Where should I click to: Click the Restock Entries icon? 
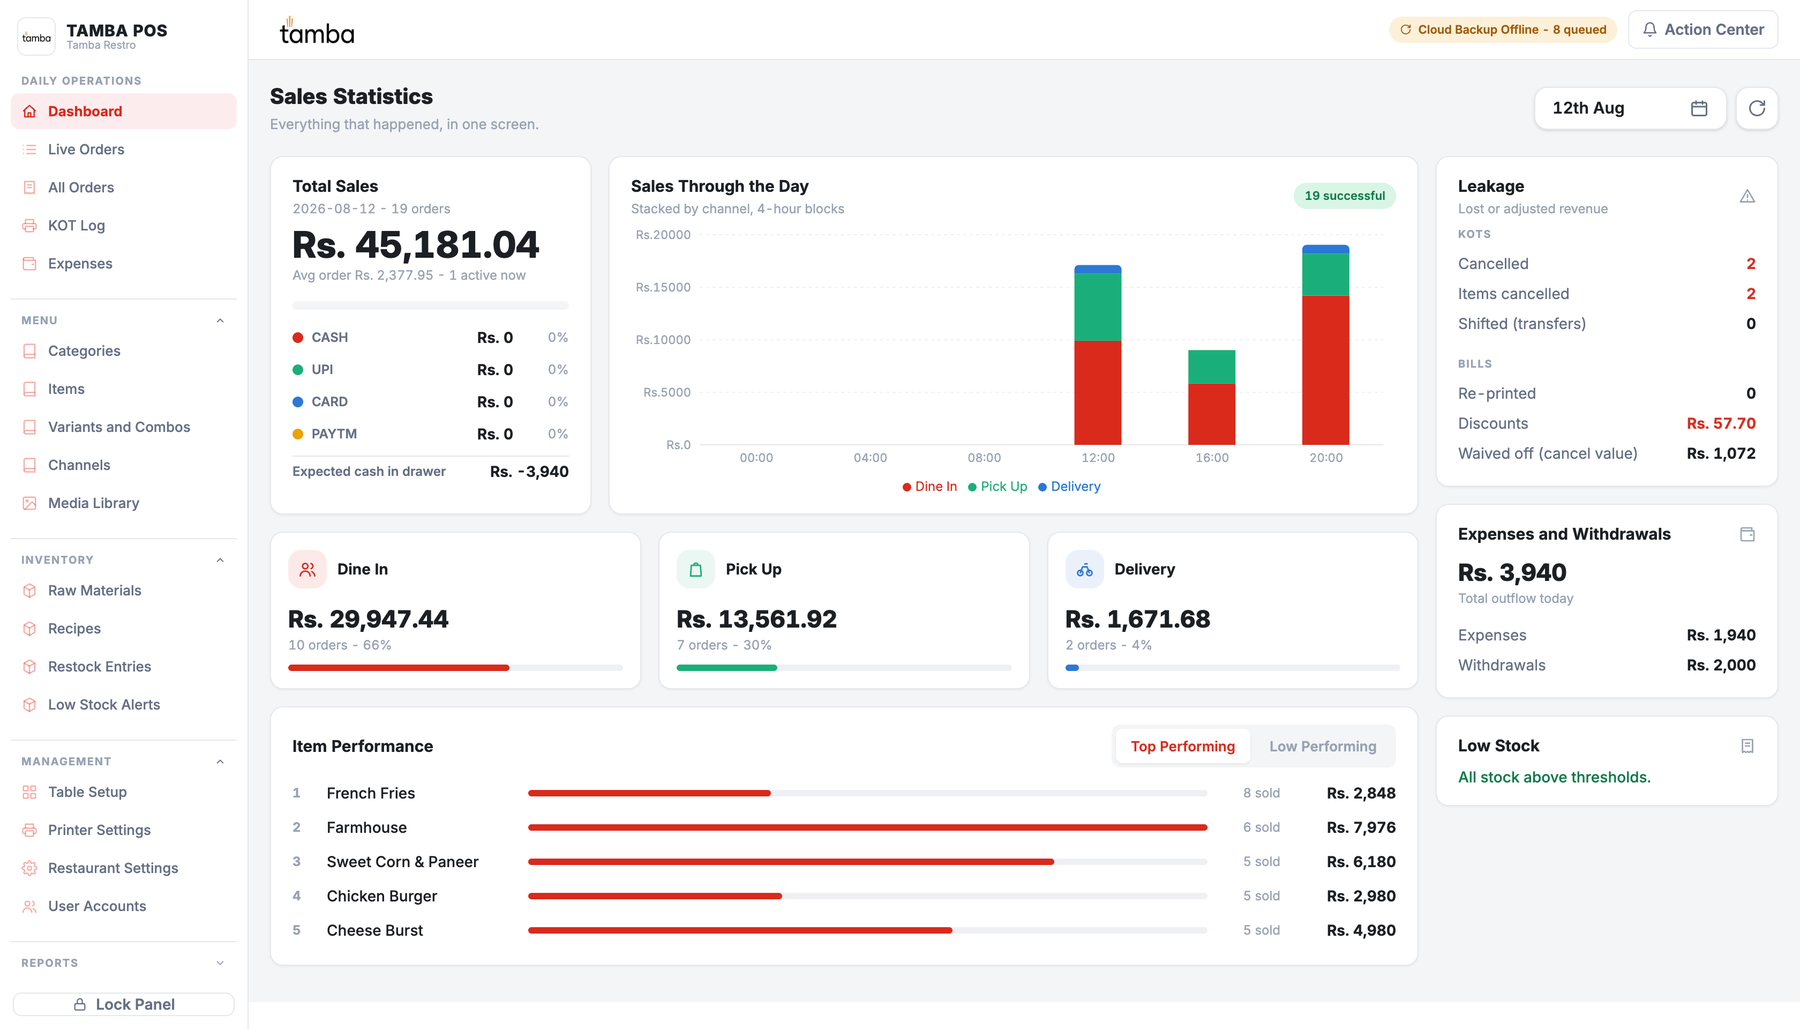30,667
